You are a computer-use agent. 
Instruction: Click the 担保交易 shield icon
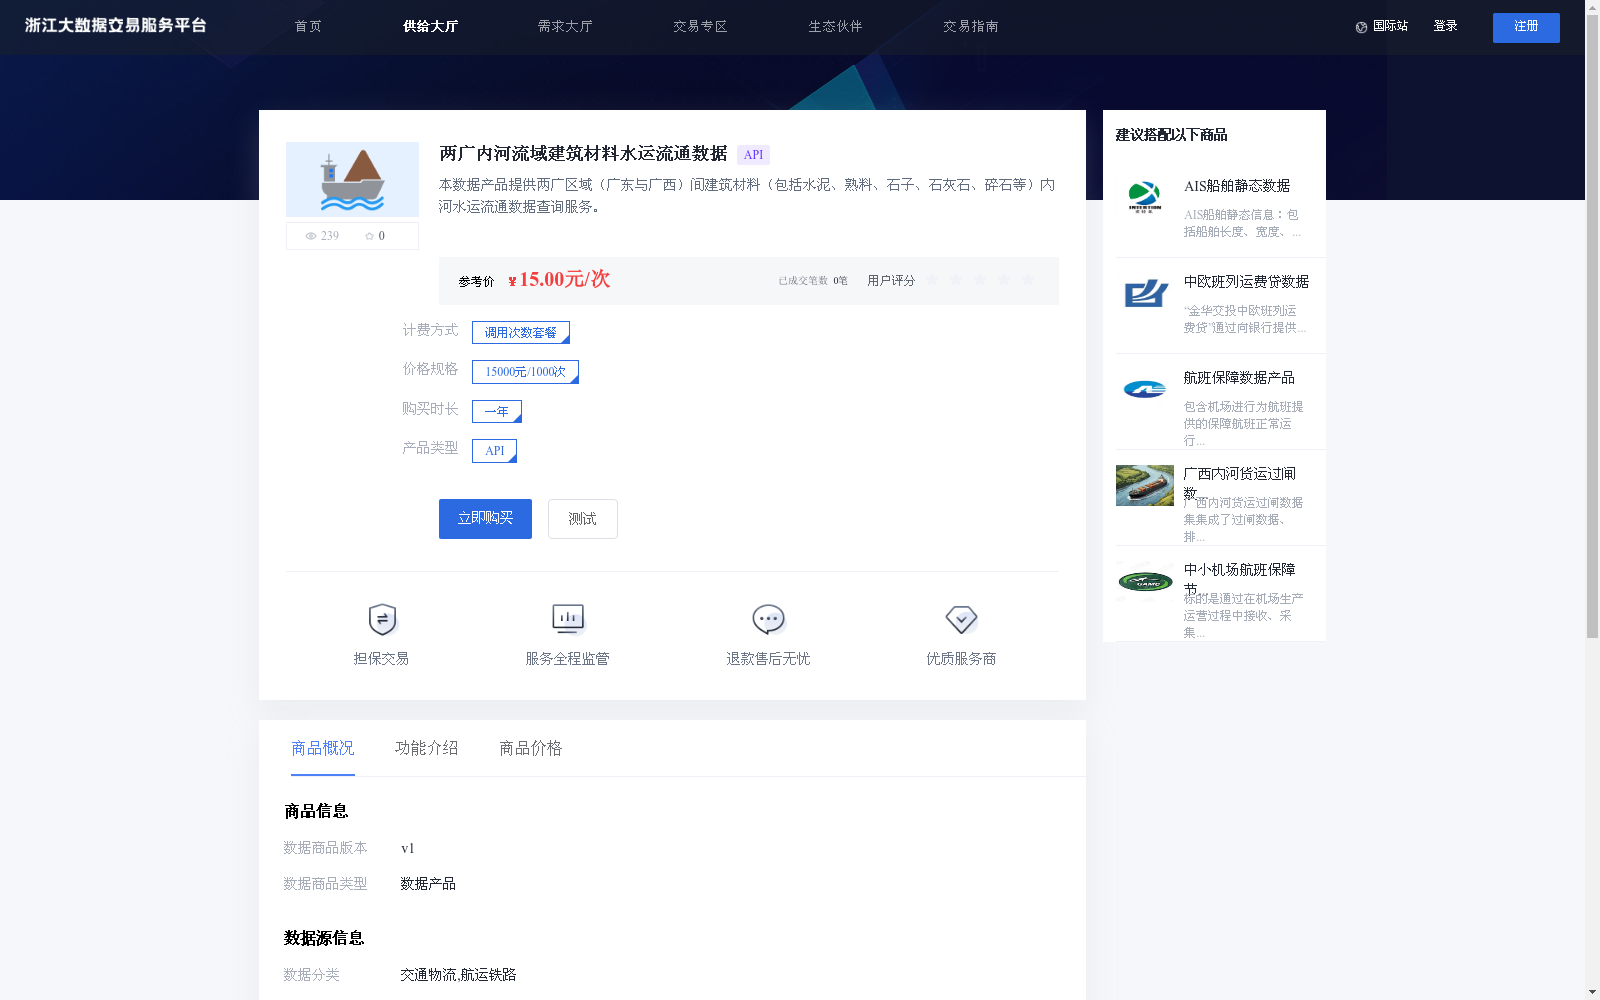(x=382, y=620)
